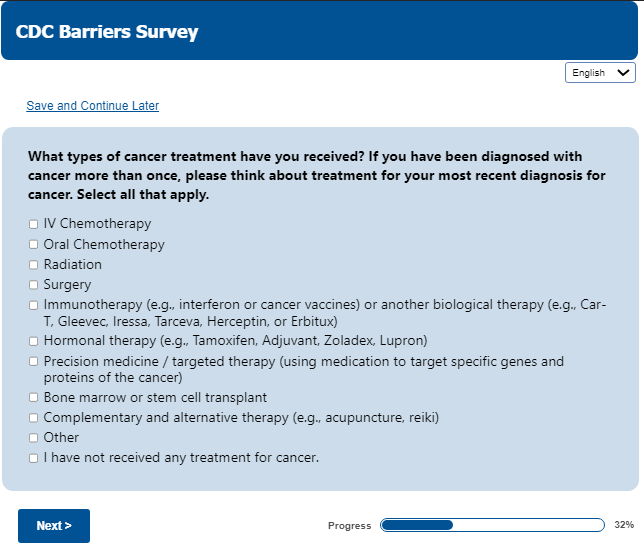Select the Other checkbox
This screenshot has width=644, height=551.
tap(33, 438)
